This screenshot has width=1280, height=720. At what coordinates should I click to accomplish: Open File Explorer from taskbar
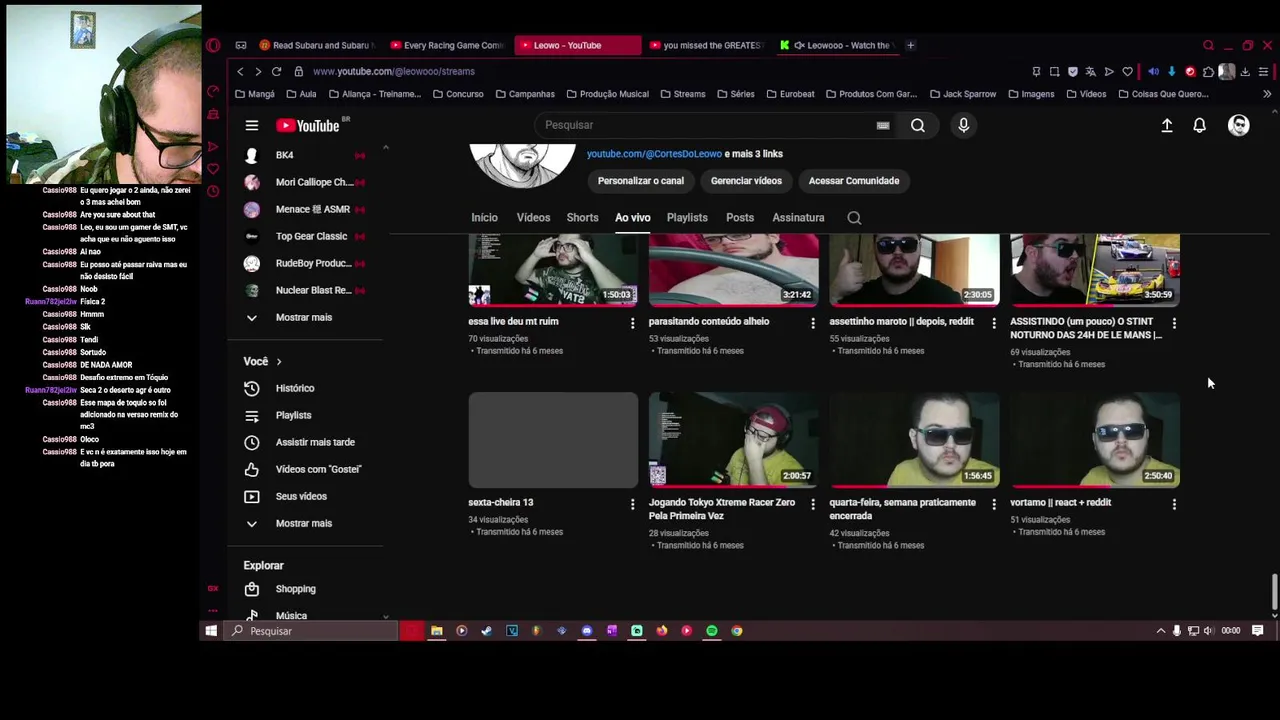point(436,631)
